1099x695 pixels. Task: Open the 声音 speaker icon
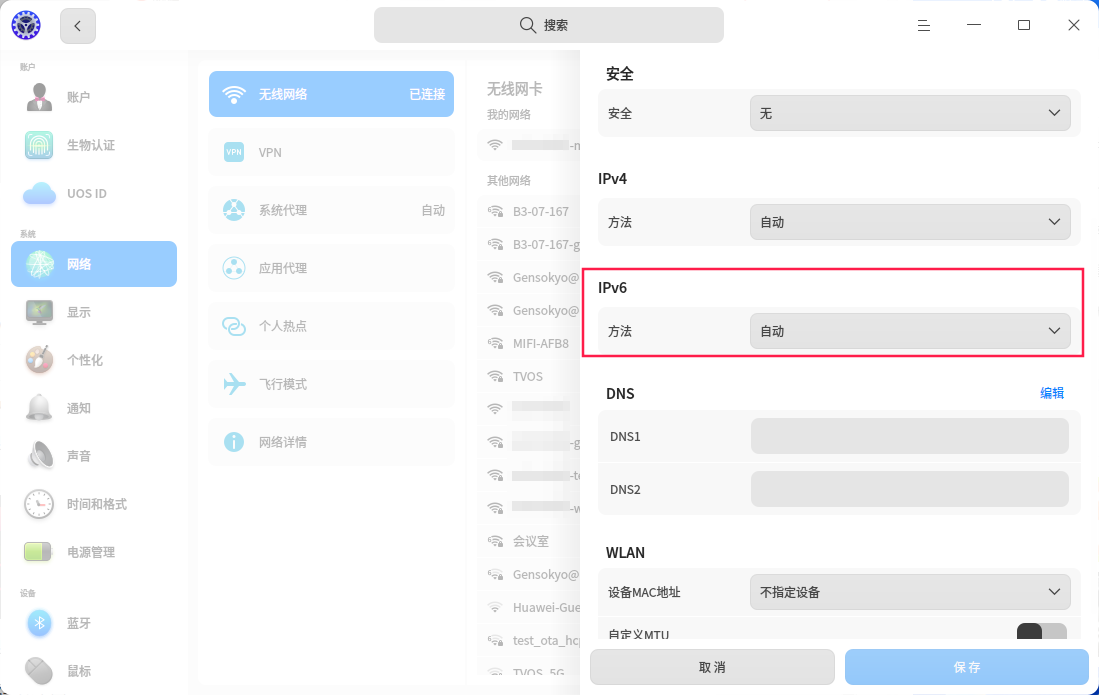coord(39,456)
